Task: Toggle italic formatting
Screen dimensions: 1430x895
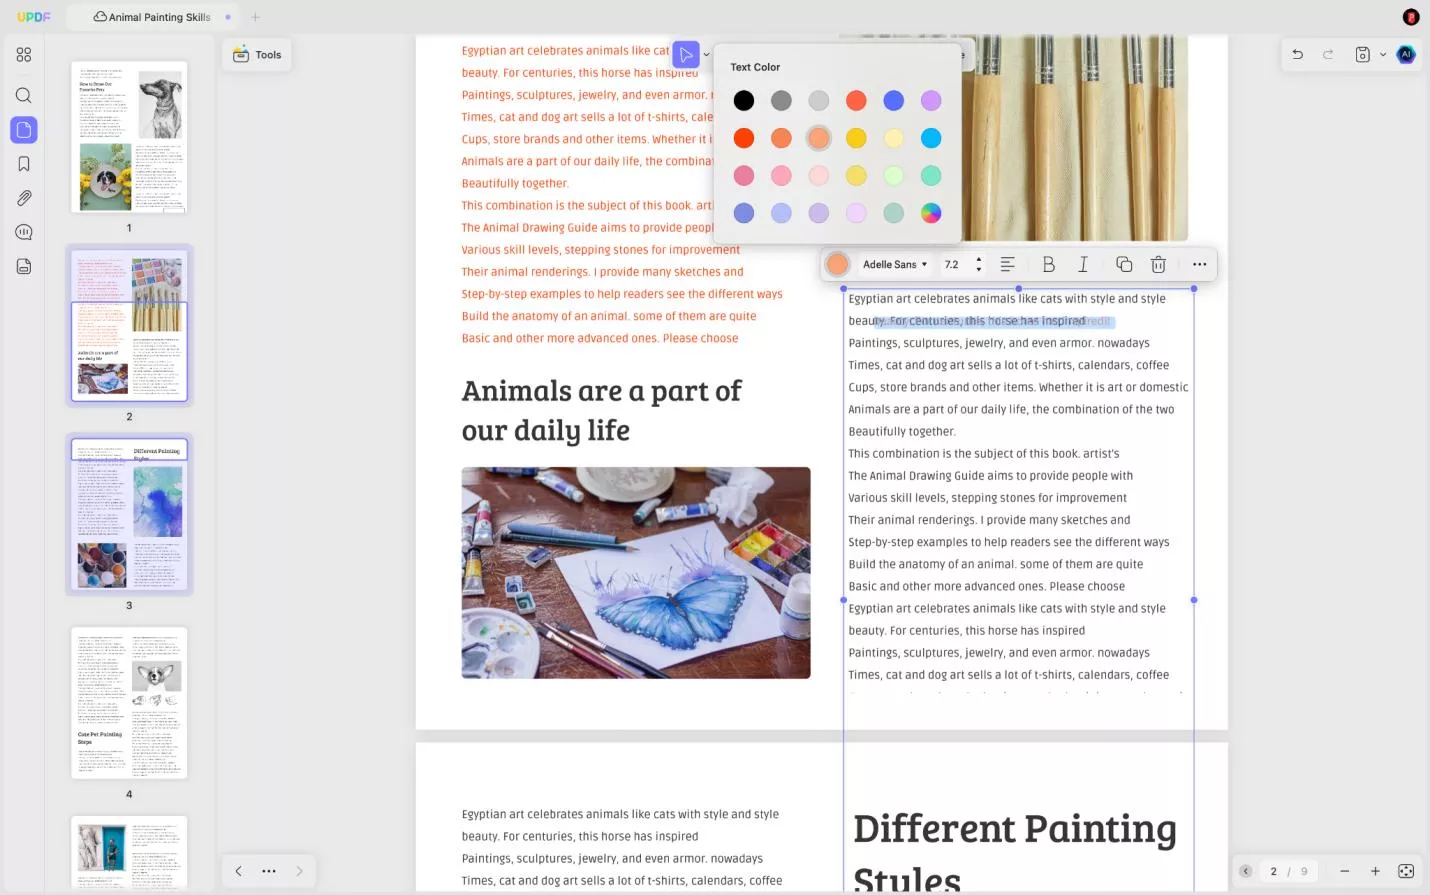Action: pyautogui.click(x=1083, y=264)
